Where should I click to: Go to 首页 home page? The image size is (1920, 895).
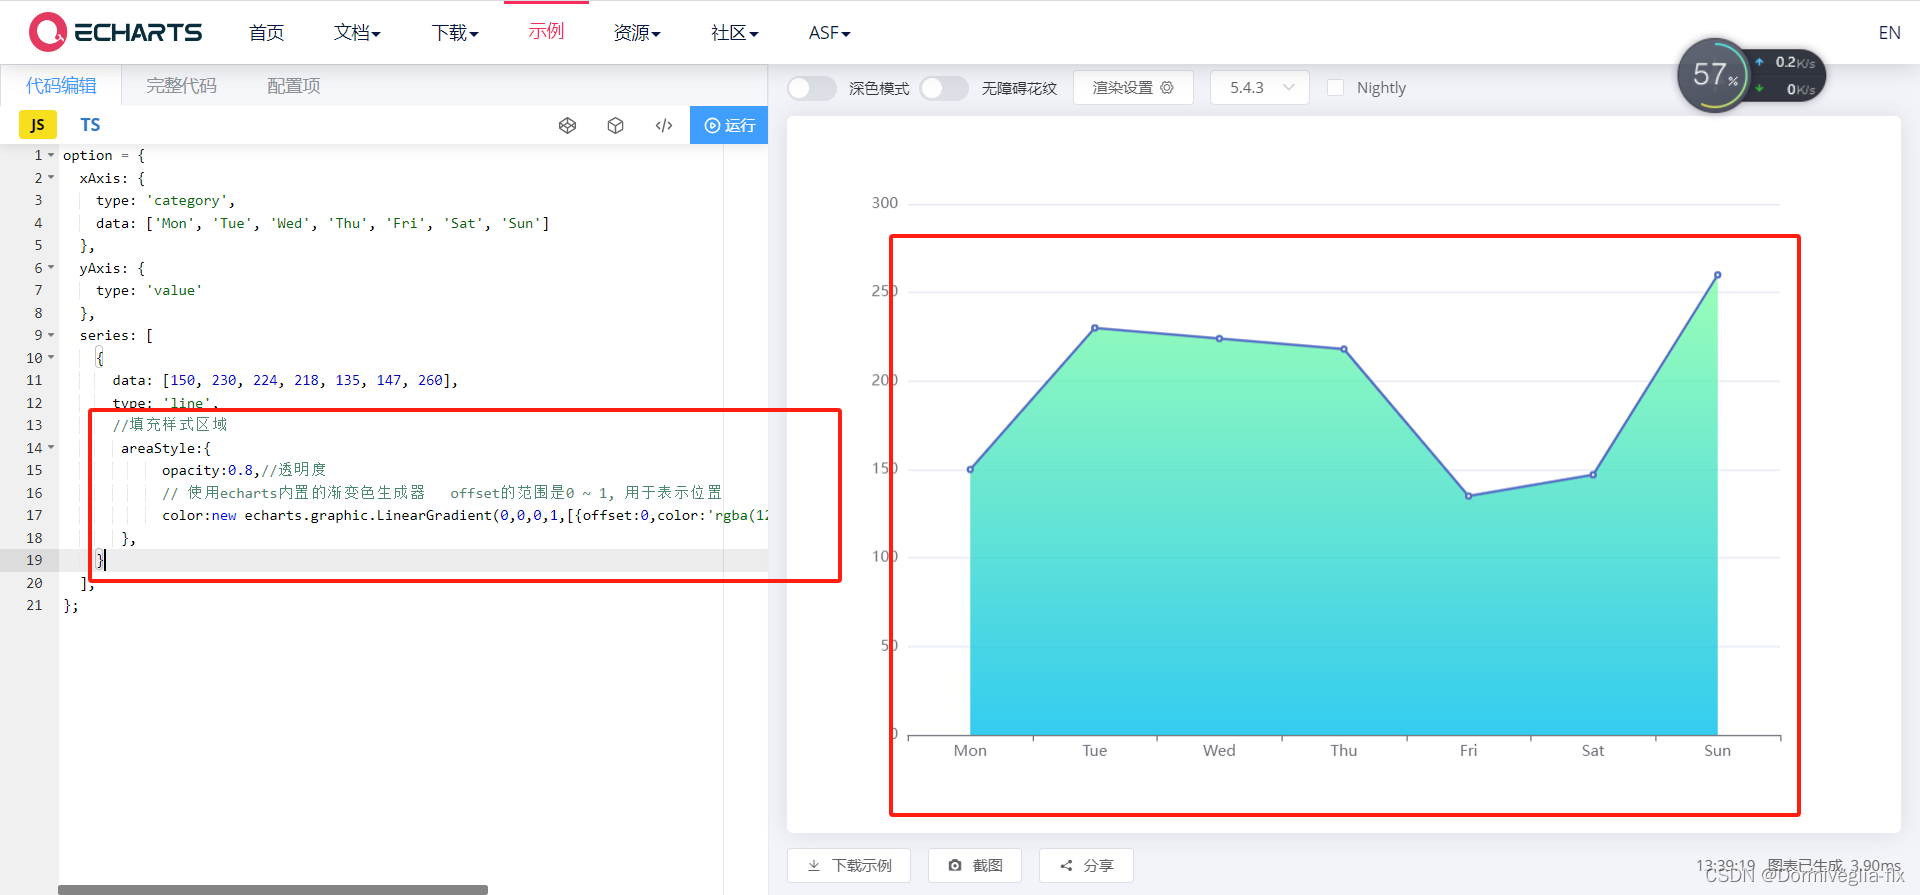(266, 33)
